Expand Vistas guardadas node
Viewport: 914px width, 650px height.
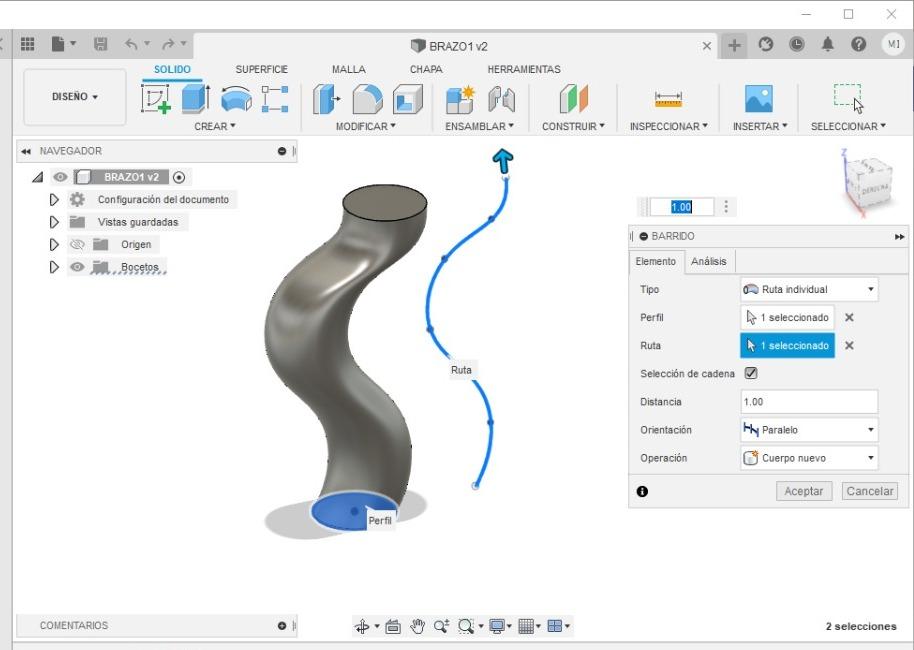pyautogui.click(x=54, y=222)
